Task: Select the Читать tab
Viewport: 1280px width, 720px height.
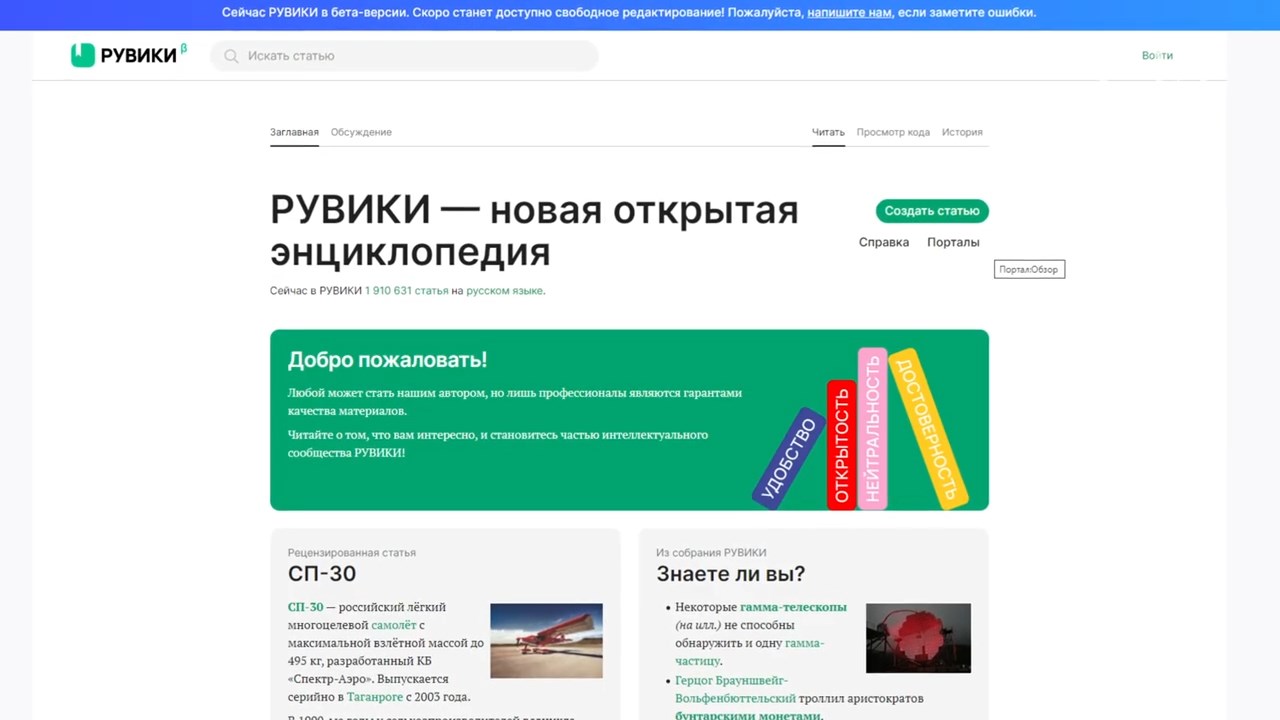Action: coord(828,132)
